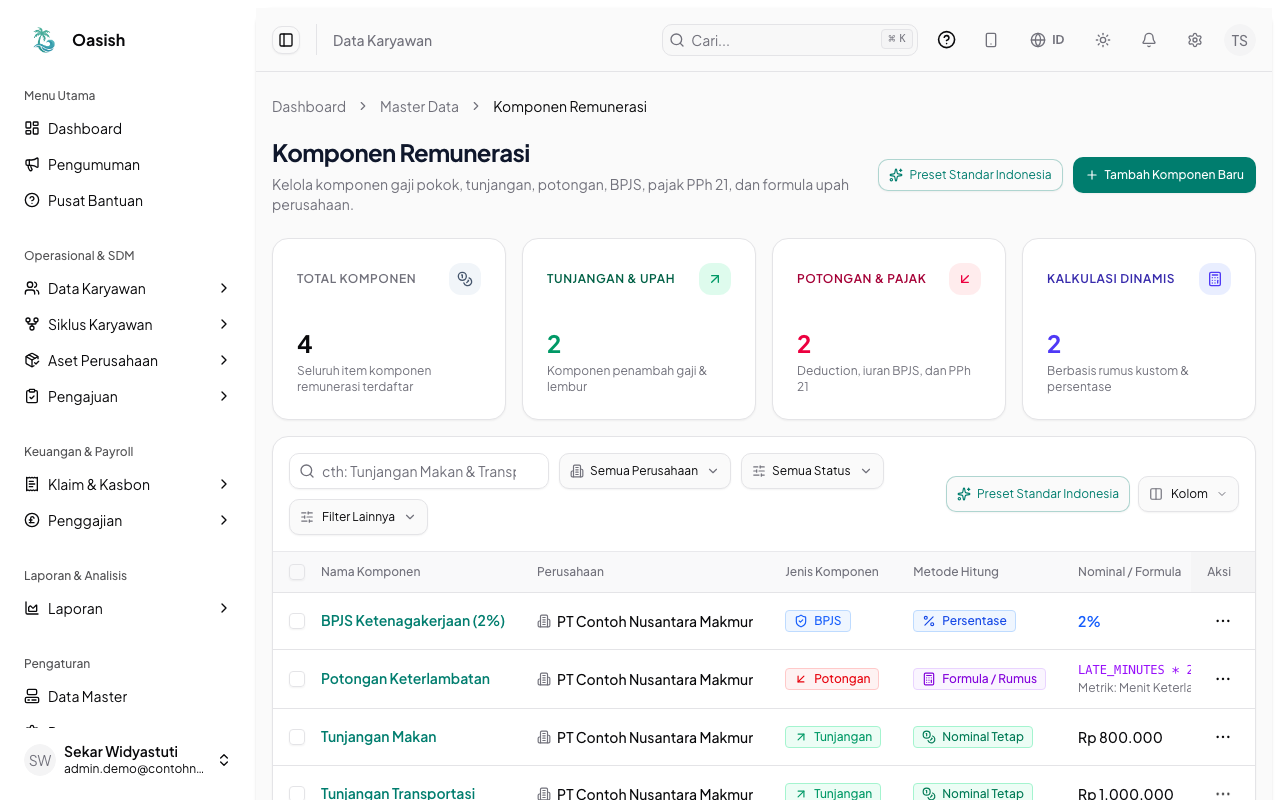This screenshot has height=800, width=1280.
Task: Open the Tunjangan Makan component link
Action: (379, 737)
